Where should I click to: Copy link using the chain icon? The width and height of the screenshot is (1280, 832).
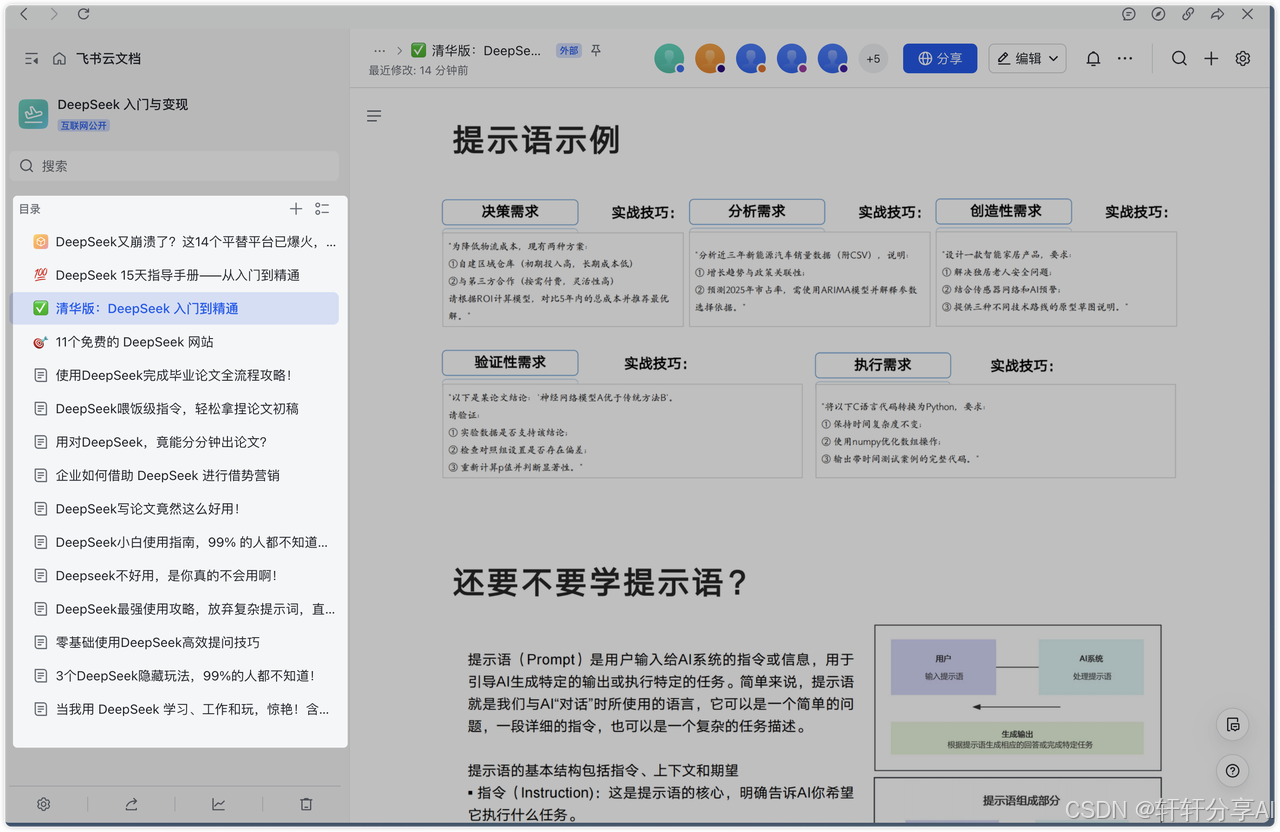tap(1188, 14)
